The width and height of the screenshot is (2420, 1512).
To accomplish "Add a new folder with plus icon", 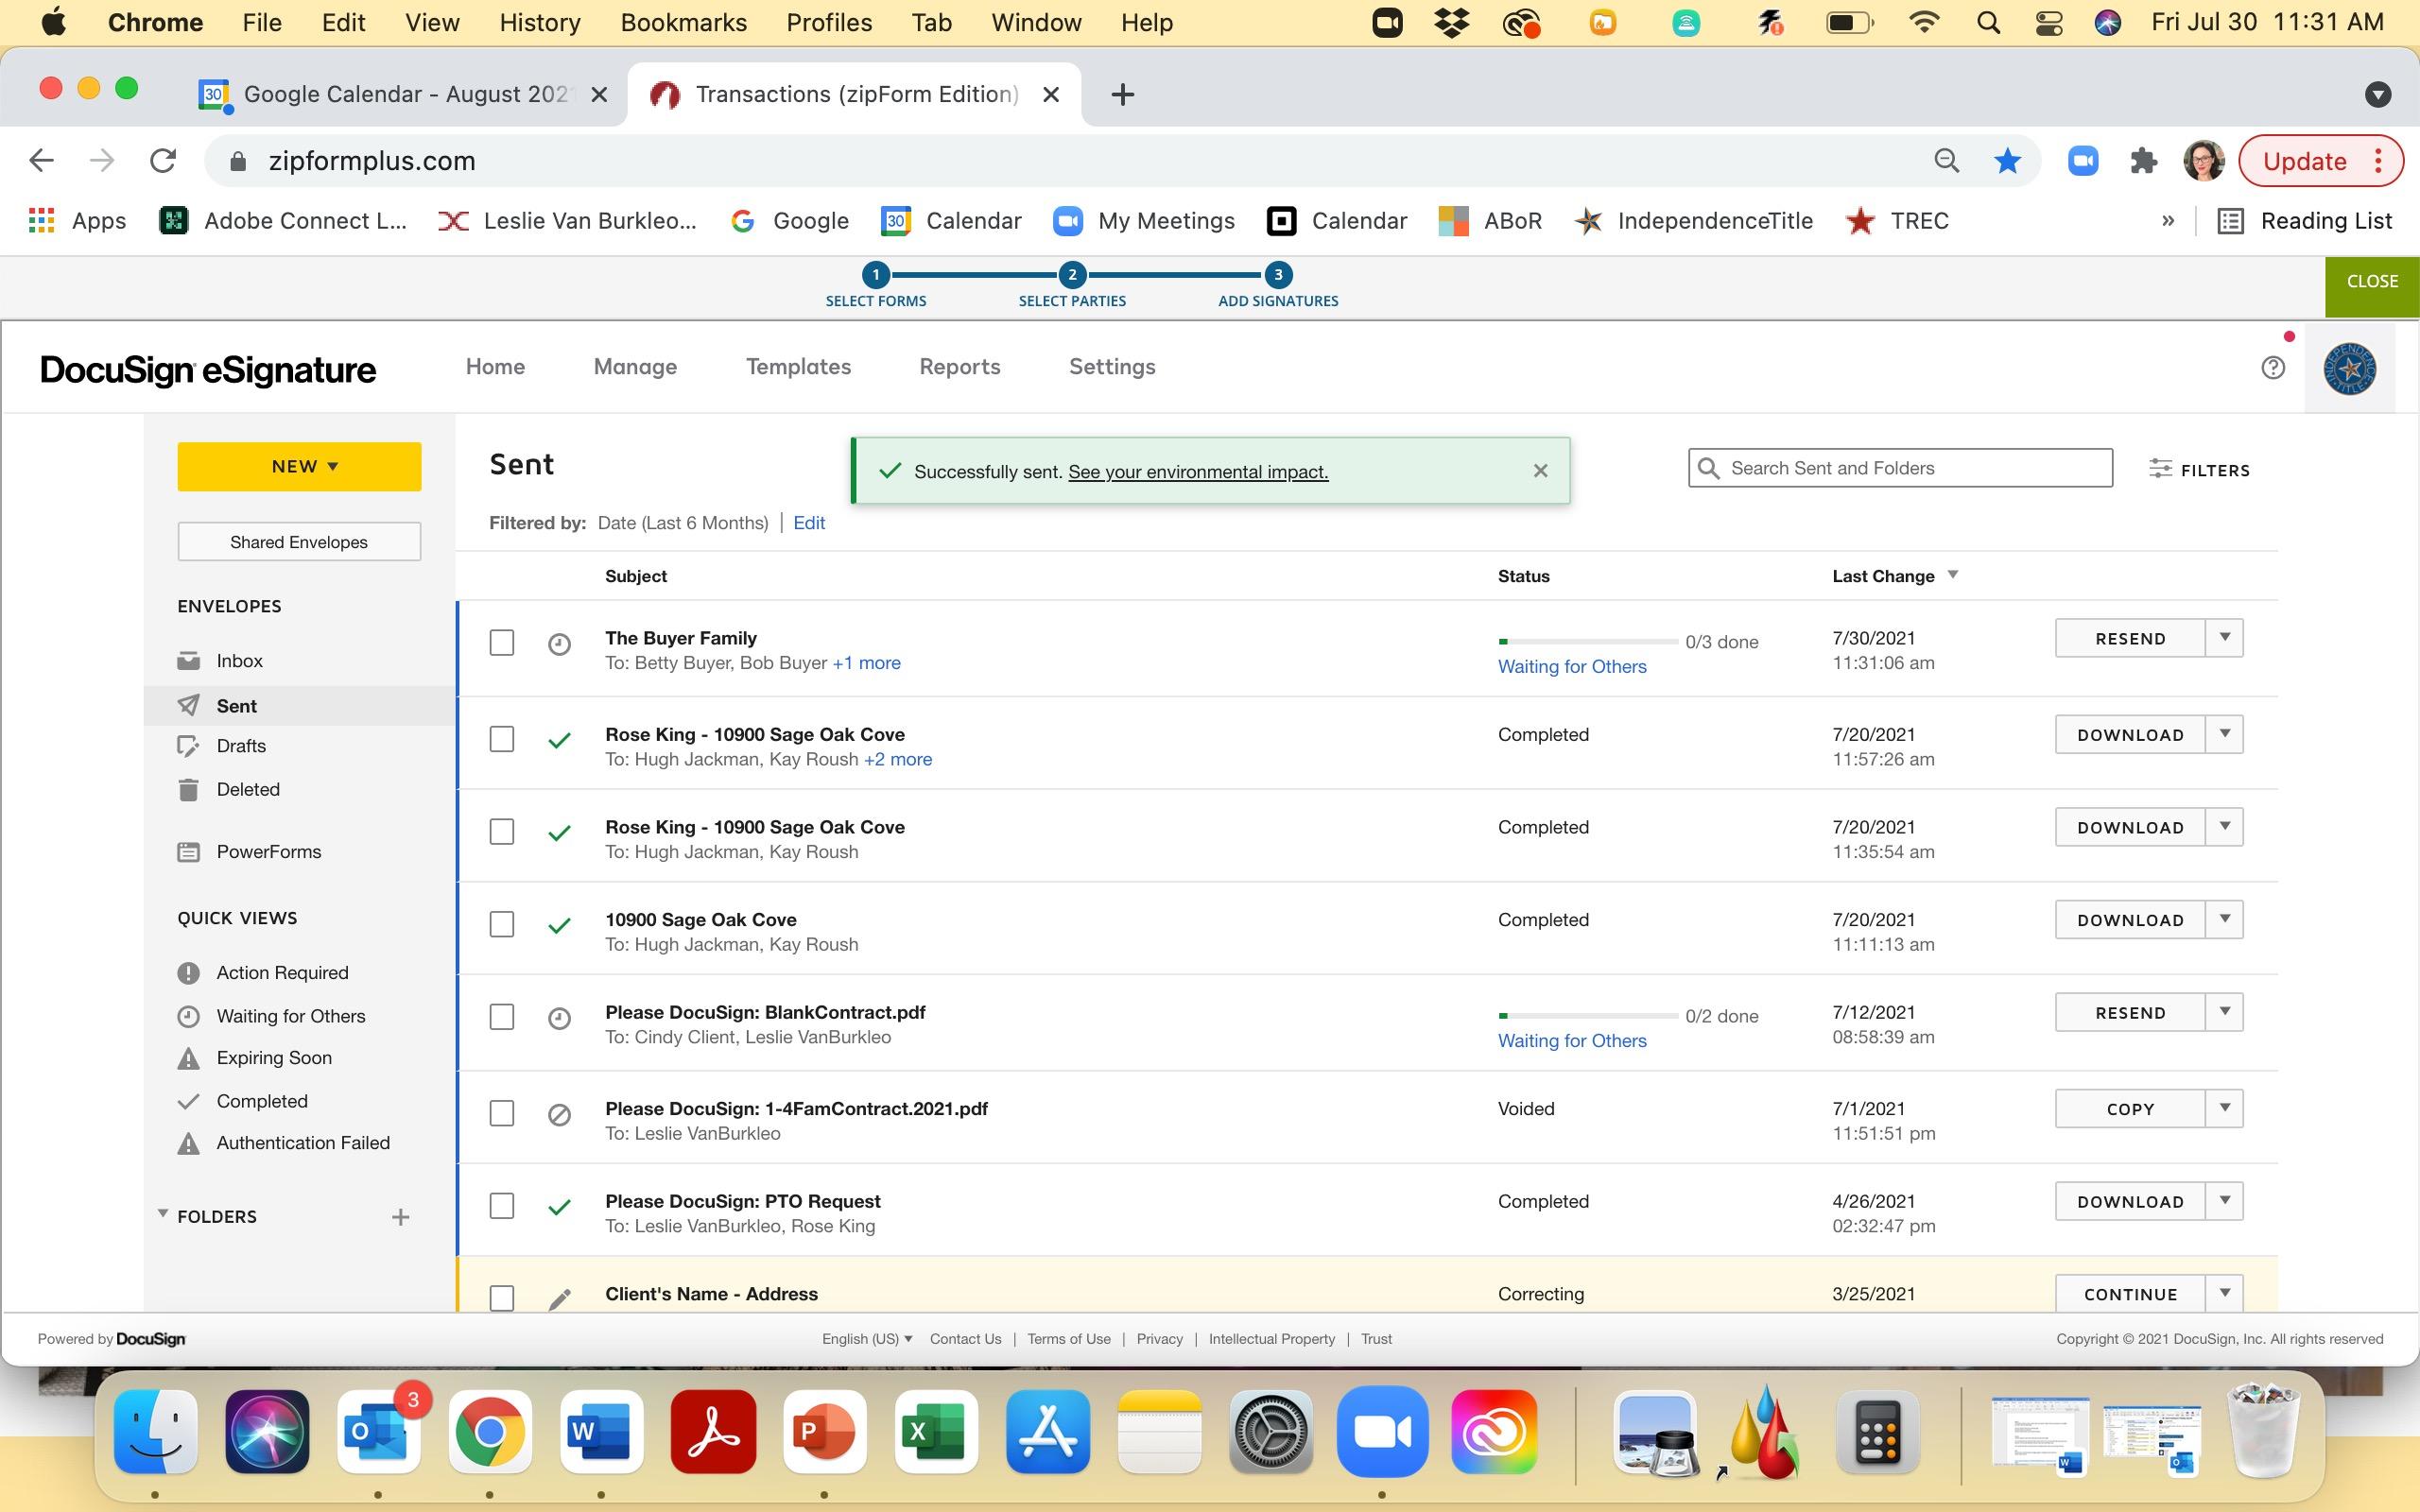I will coord(400,1217).
